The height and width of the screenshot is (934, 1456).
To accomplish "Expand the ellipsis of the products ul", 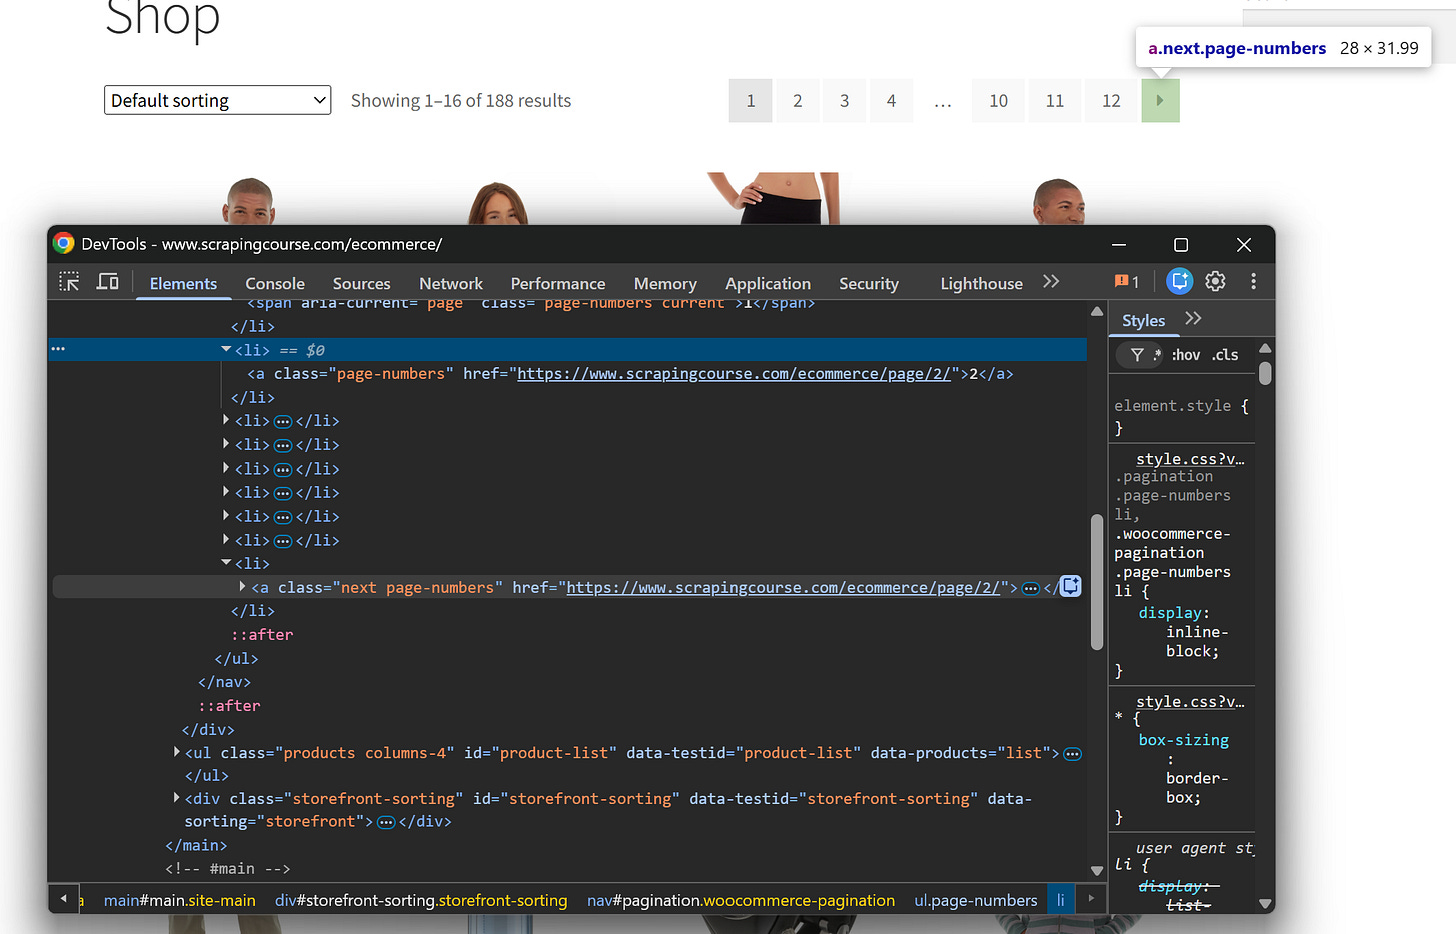I will pyautogui.click(x=1072, y=754).
